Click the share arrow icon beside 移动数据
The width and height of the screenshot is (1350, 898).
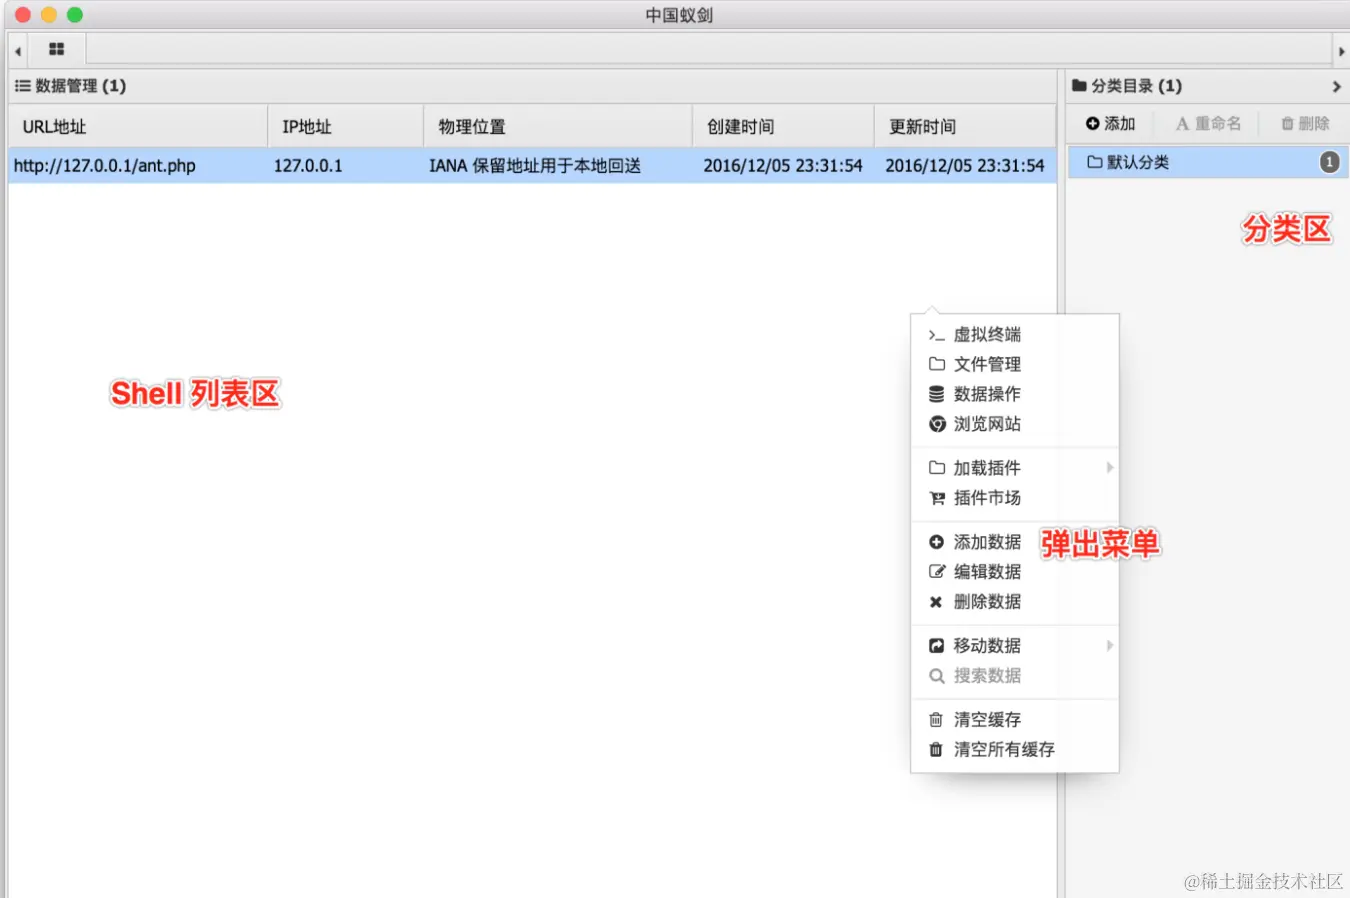[x=936, y=646]
